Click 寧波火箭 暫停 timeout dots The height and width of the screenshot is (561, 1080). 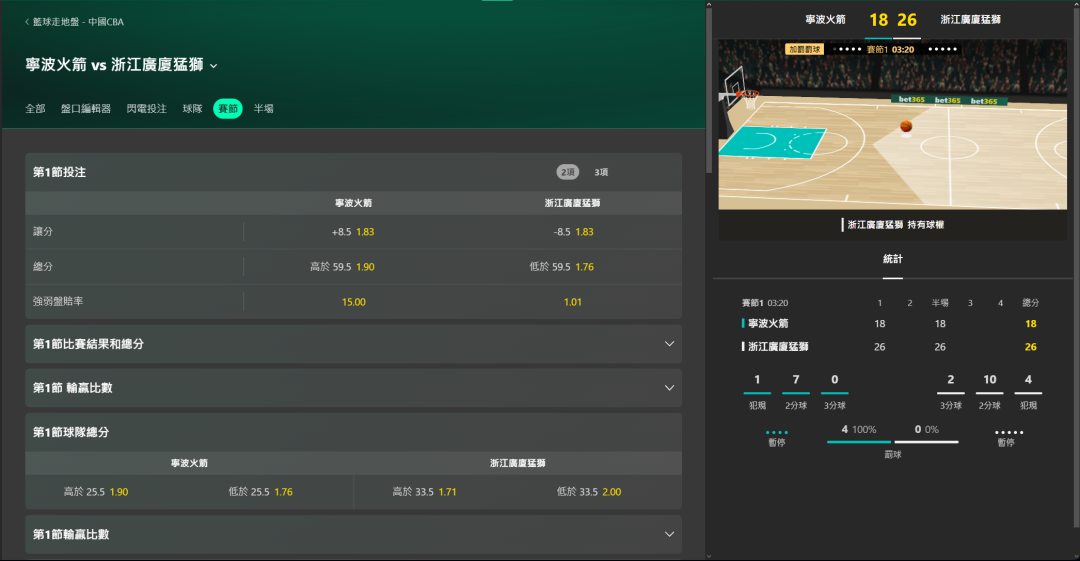[776, 433]
